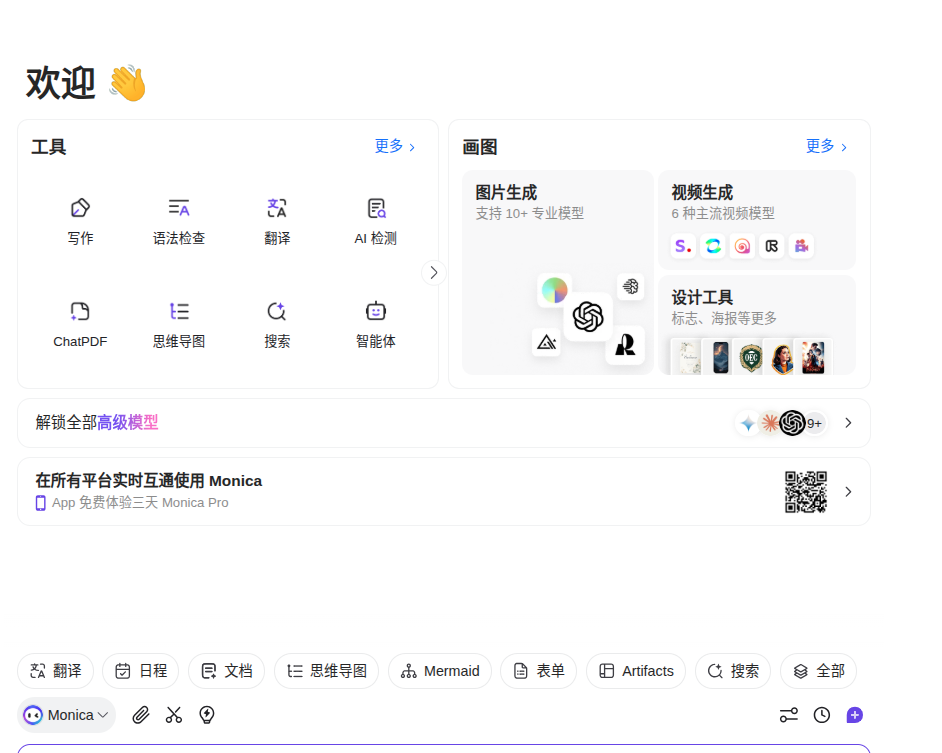
Task: Open the 智能体 agents tool
Action: (x=375, y=325)
